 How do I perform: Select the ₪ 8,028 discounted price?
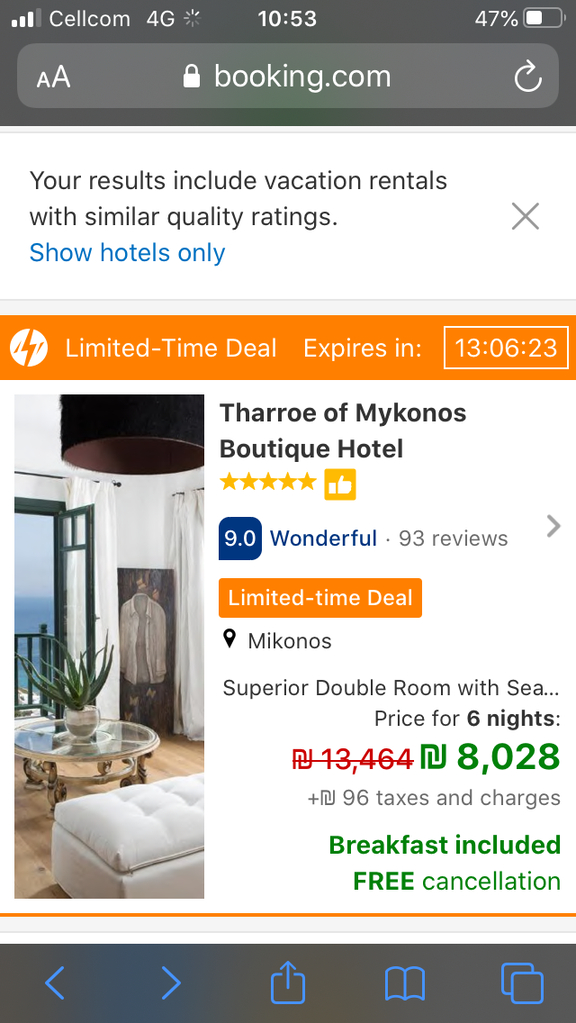click(491, 757)
